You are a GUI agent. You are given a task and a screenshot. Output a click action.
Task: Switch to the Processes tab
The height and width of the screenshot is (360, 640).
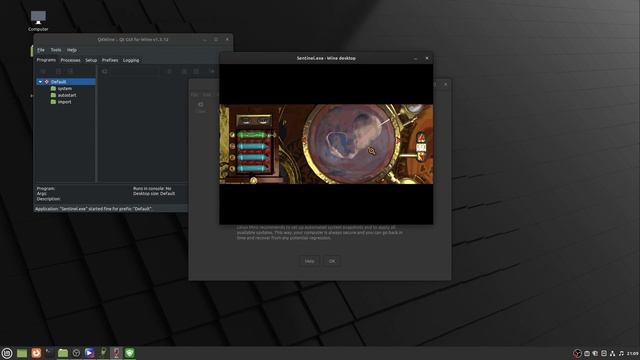coord(70,60)
